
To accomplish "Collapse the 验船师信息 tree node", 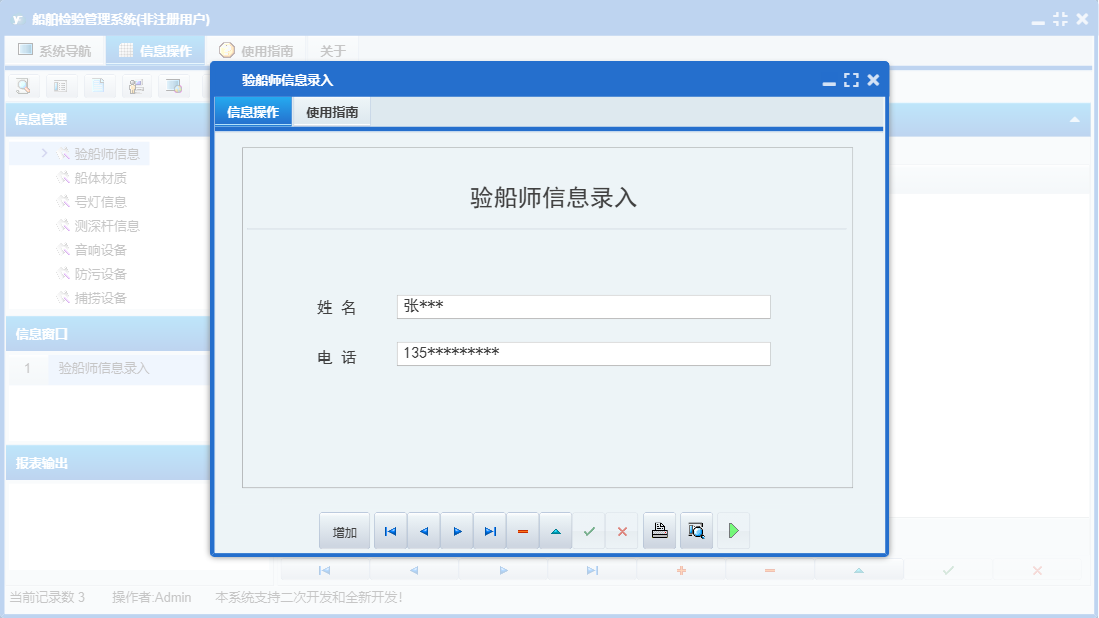I will pyautogui.click(x=43, y=152).
